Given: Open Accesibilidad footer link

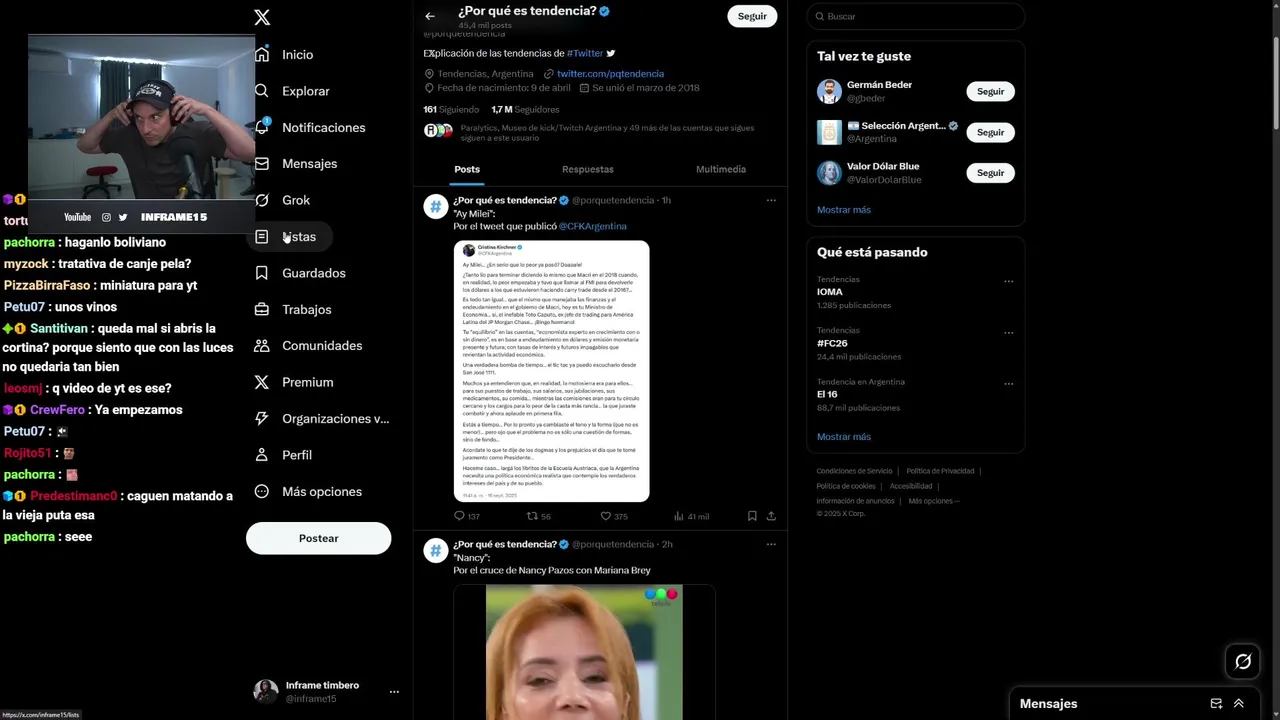Looking at the screenshot, I should tap(911, 486).
